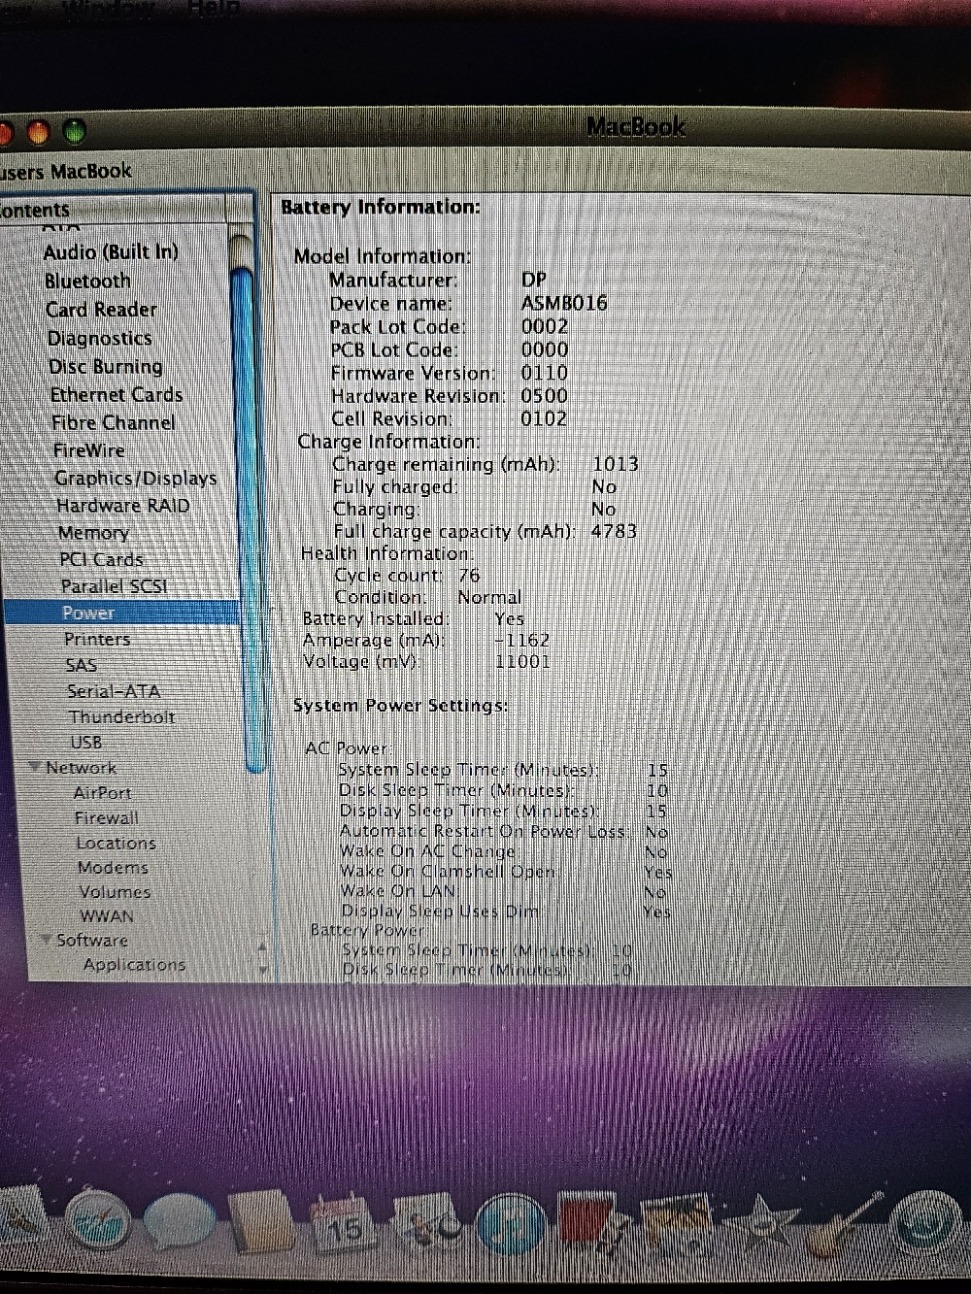971x1294 pixels.
Task: Collapse the Network section triangle
Action: tap(35, 767)
